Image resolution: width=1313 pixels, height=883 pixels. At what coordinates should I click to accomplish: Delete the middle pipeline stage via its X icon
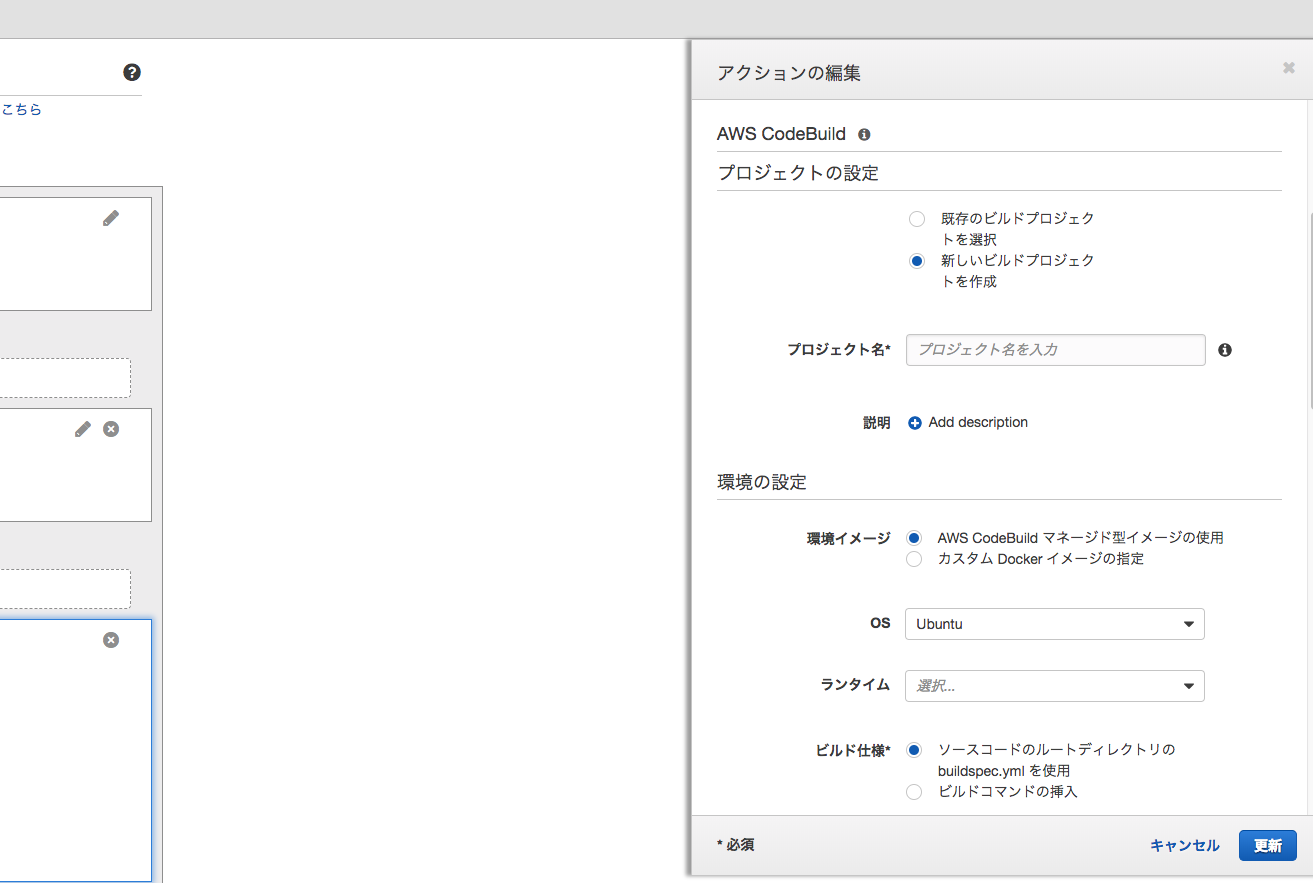tap(111, 428)
